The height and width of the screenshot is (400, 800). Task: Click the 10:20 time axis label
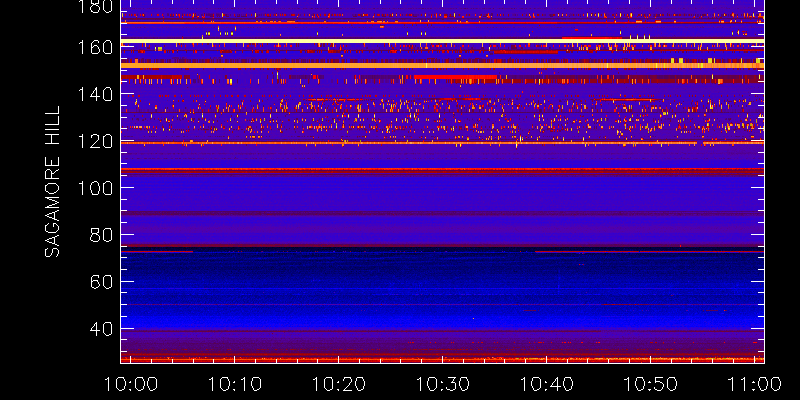click(x=338, y=384)
